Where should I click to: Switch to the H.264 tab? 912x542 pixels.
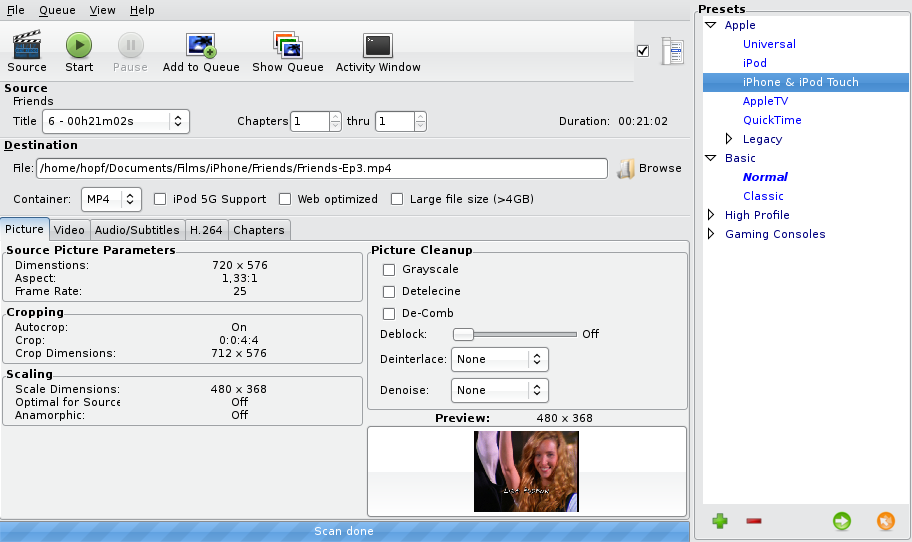click(206, 230)
